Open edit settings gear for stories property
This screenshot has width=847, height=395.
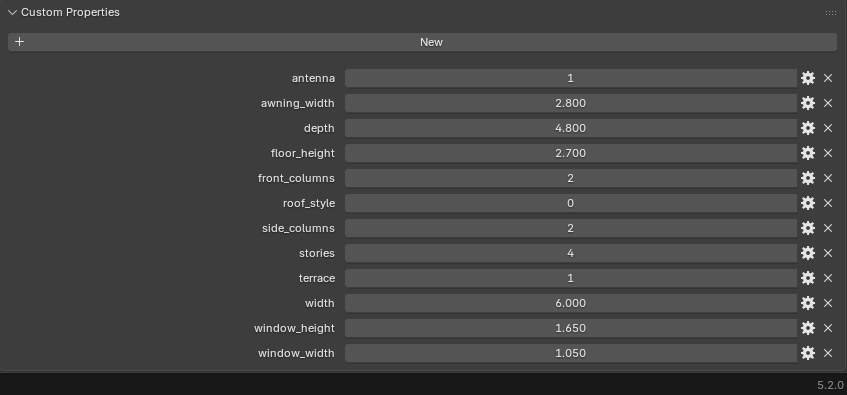pos(808,253)
